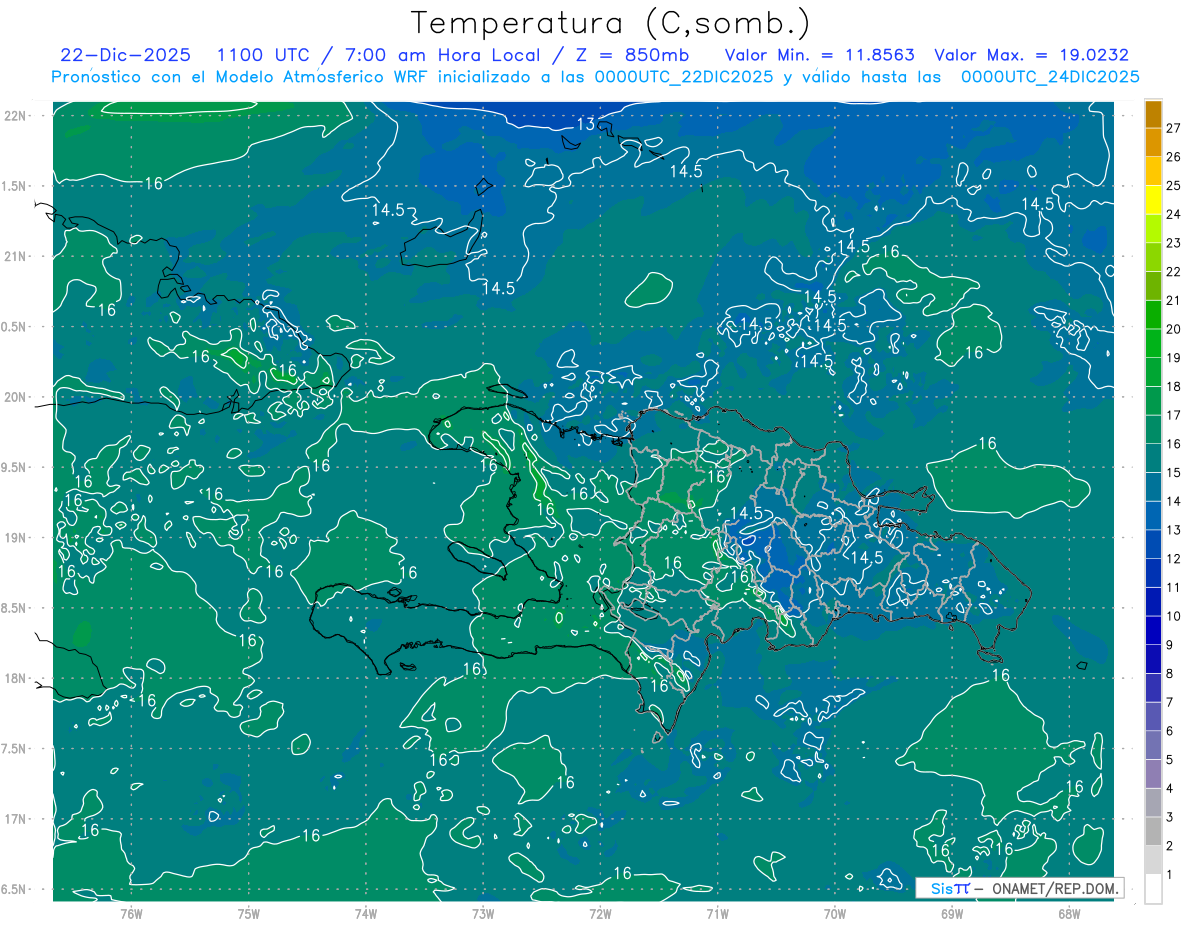1200x927 pixels.
Task: Click the '20N' latitude axis label
Action: pos(15,397)
